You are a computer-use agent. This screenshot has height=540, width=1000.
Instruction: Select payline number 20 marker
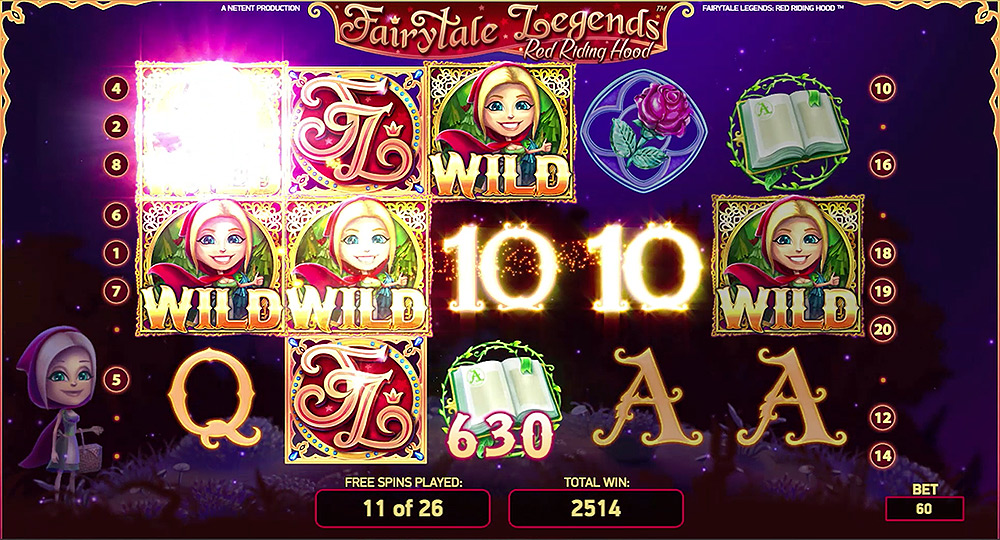pyautogui.click(x=883, y=329)
